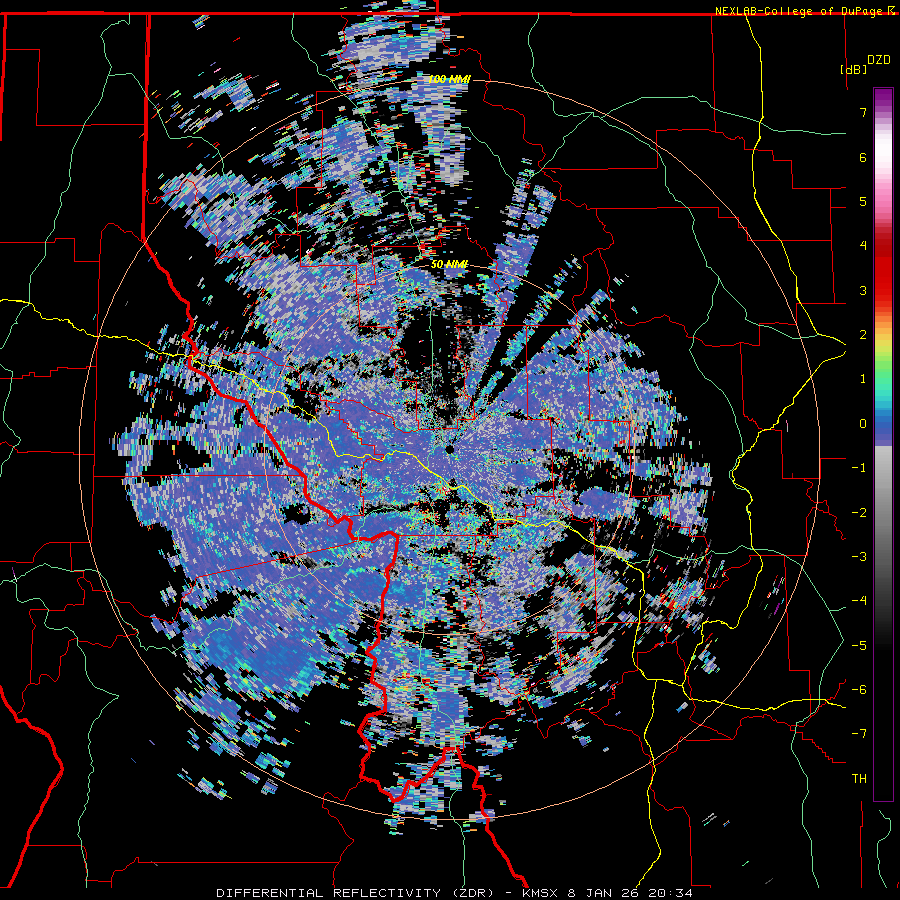Click the 7 value on color scale
The height and width of the screenshot is (900, 900).
[863, 112]
